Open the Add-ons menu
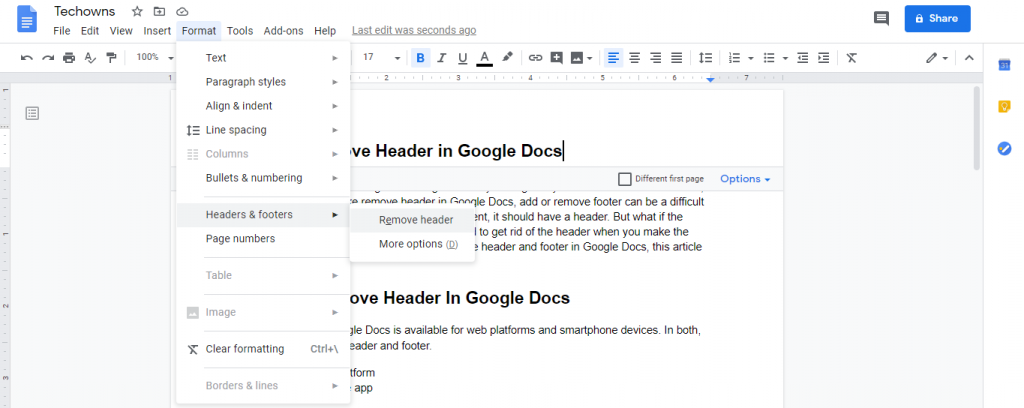 [x=283, y=31]
